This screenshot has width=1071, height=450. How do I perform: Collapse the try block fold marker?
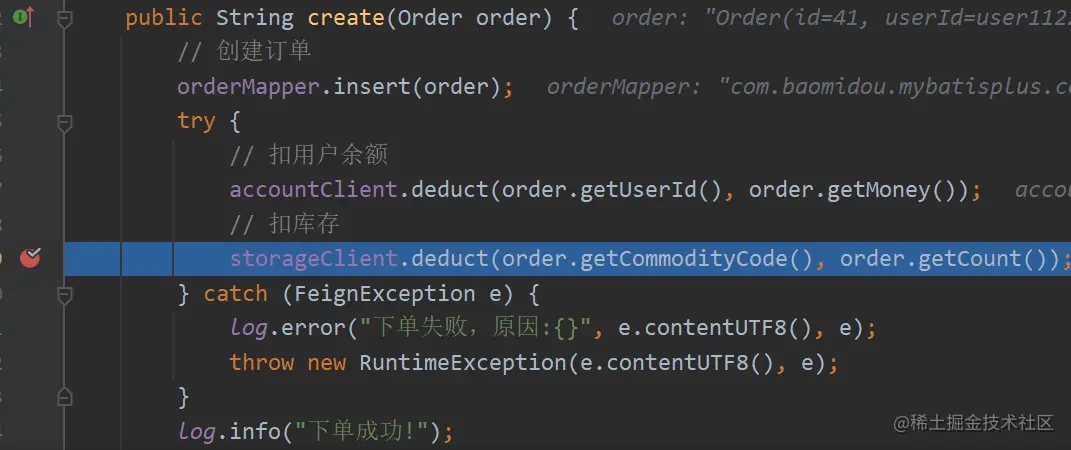[x=65, y=122]
